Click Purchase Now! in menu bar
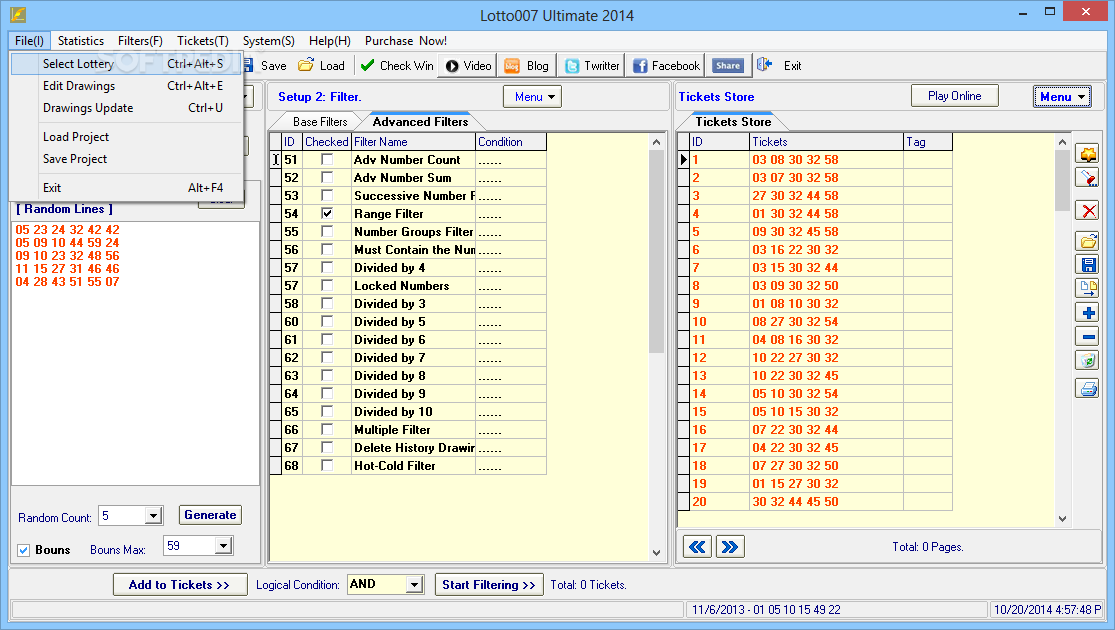 [x=406, y=41]
